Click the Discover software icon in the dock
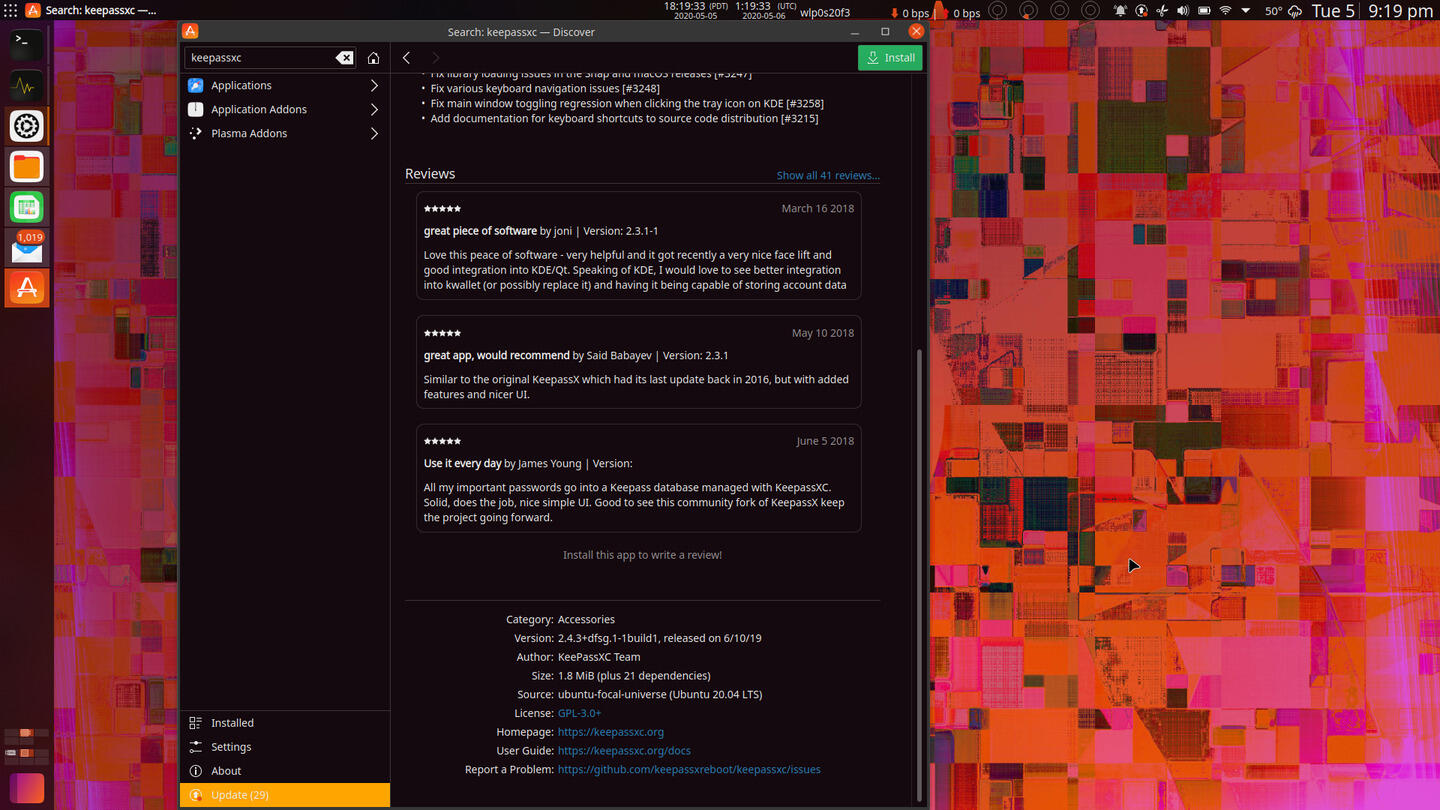The height and width of the screenshot is (810, 1440). click(27, 288)
